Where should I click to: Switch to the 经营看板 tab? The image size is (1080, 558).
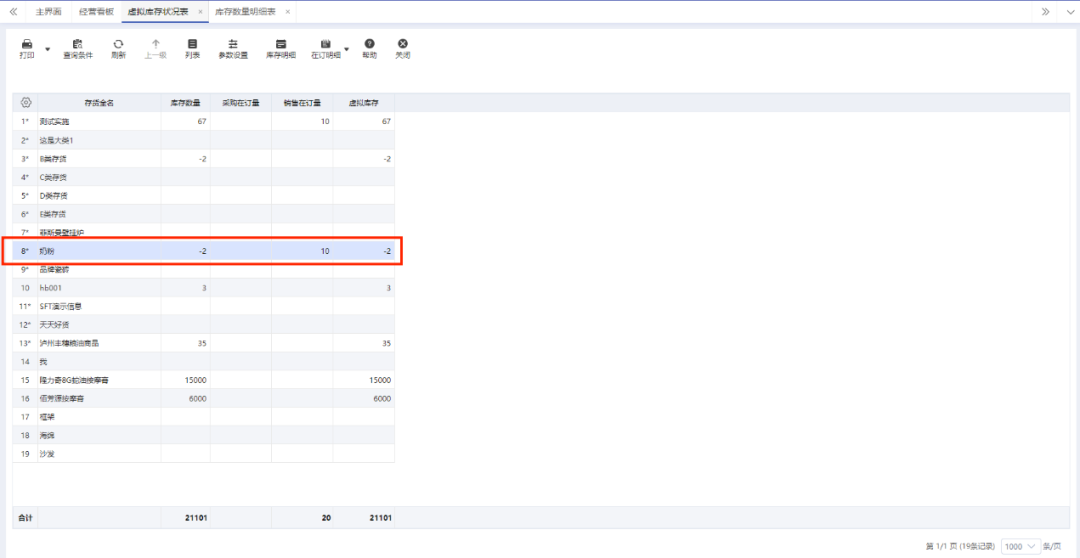[96, 12]
